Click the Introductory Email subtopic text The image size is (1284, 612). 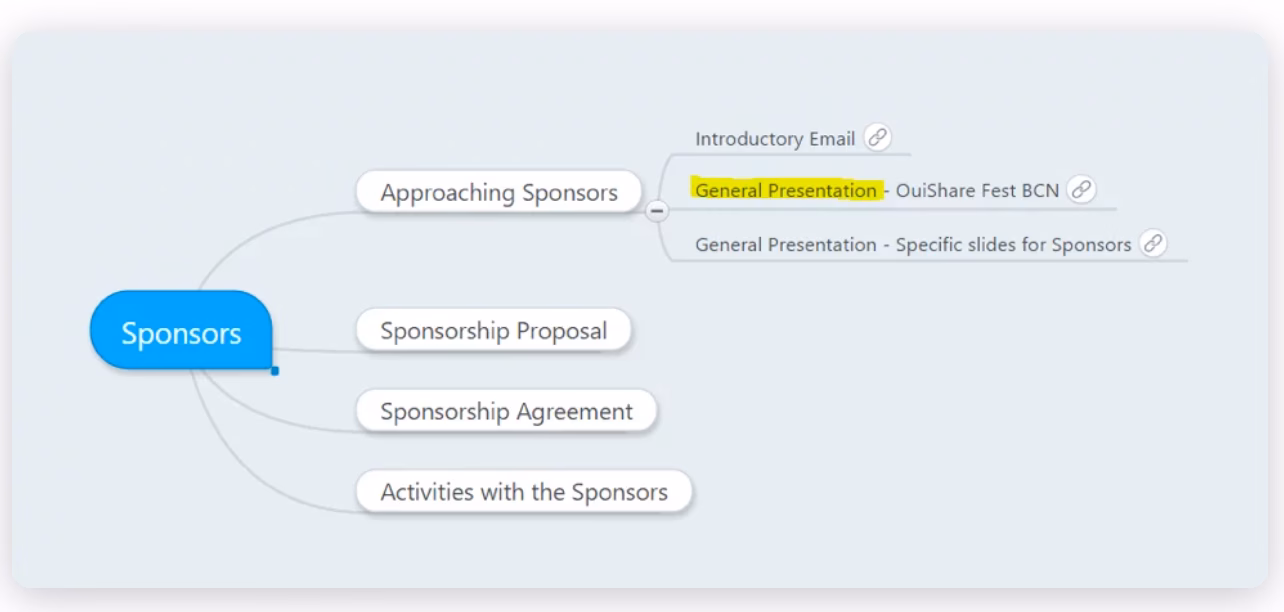click(775, 139)
